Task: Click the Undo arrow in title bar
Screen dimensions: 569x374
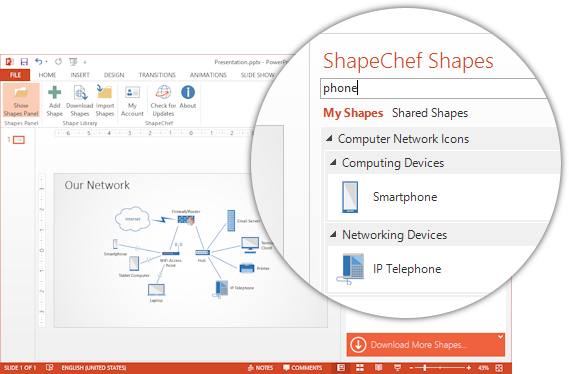Action: 39,61
